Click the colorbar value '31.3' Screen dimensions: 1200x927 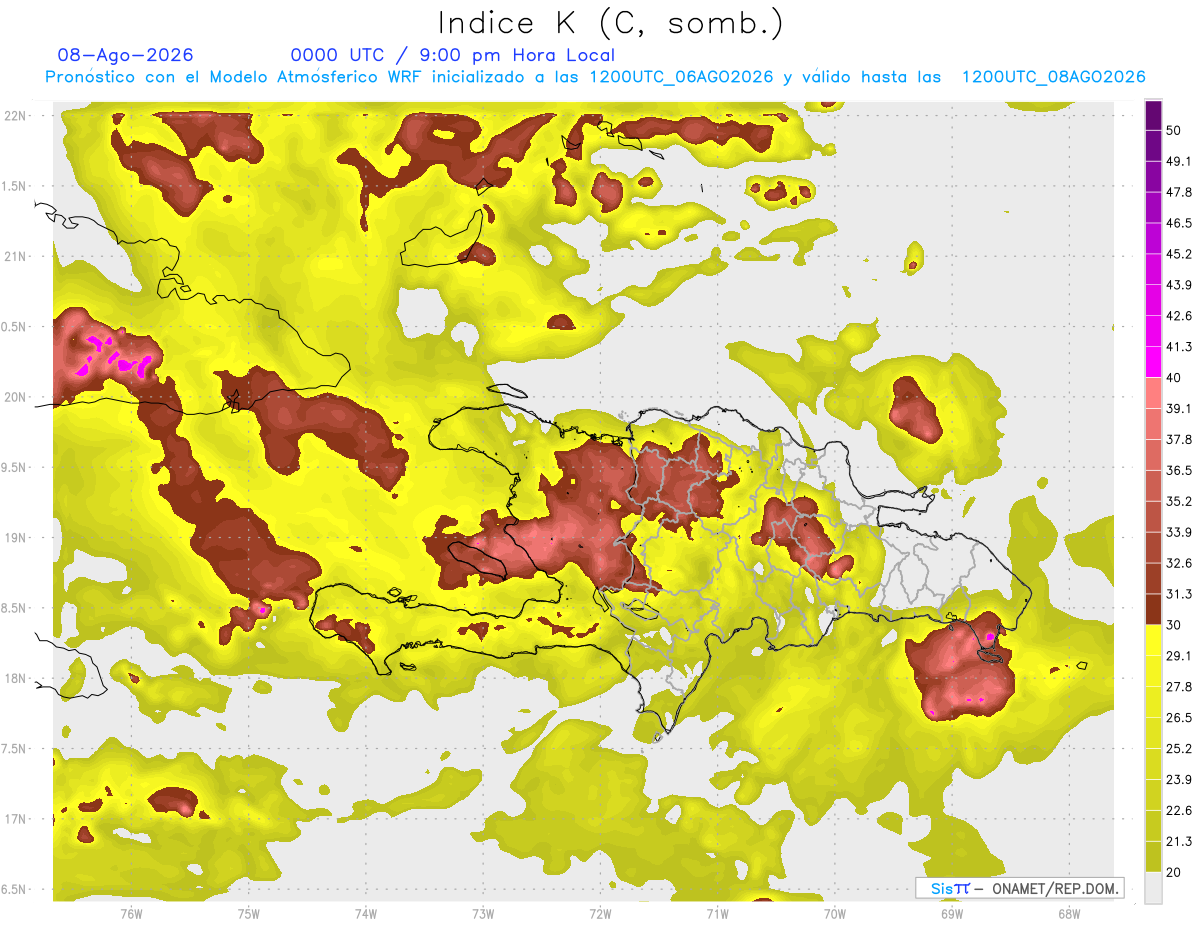(x=1180, y=594)
